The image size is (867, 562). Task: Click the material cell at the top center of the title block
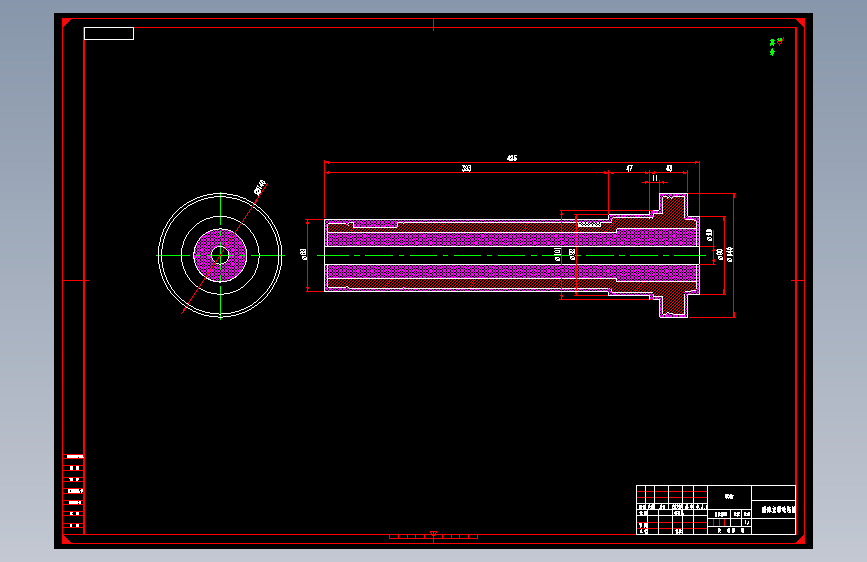coord(729,497)
